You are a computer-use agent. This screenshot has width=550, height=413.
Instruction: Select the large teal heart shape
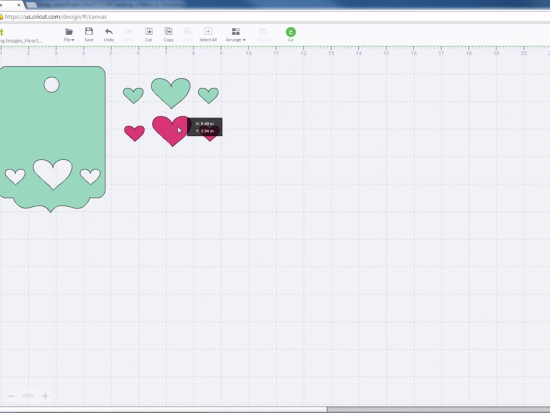171,93
